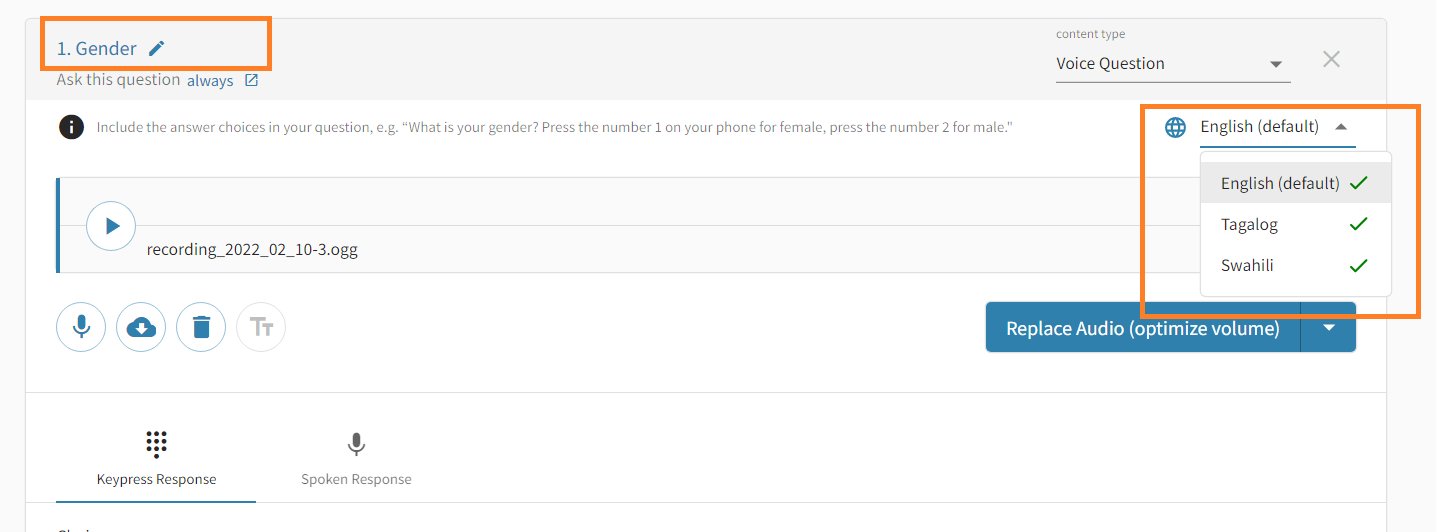Viewport: 1436px width, 532px height.
Task: Play the recording audio
Action: [111, 226]
